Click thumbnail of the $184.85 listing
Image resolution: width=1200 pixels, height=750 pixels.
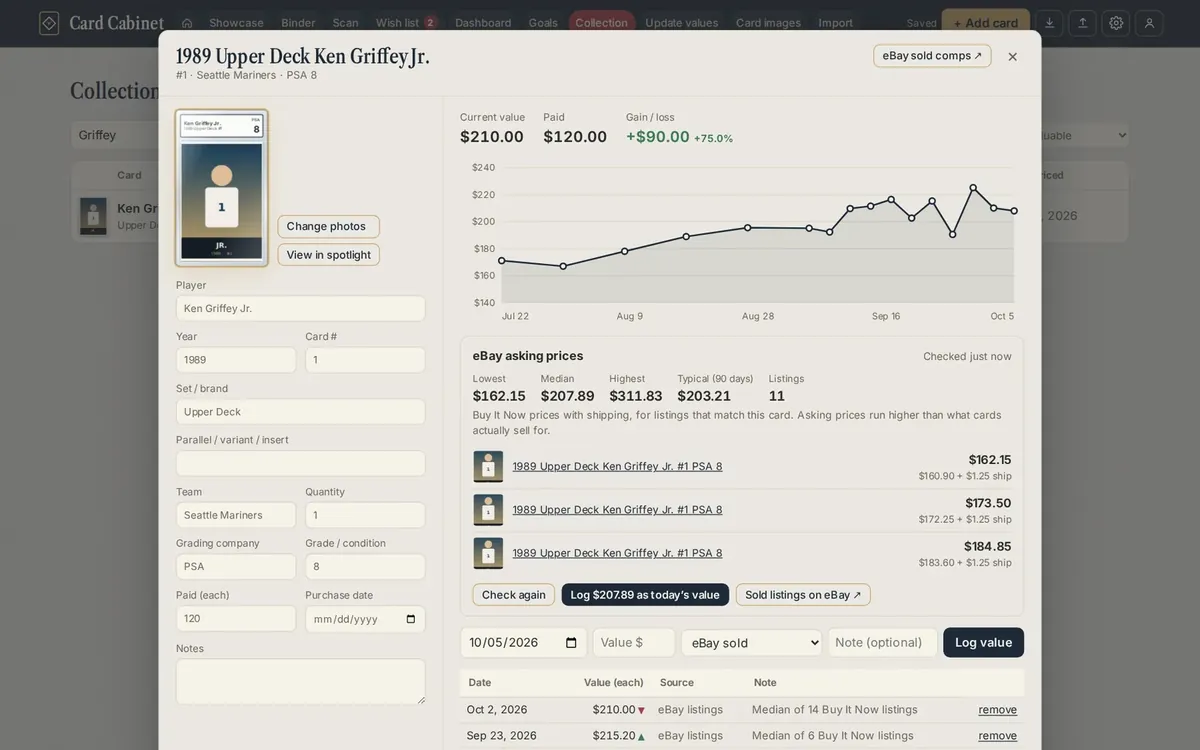tap(488, 553)
